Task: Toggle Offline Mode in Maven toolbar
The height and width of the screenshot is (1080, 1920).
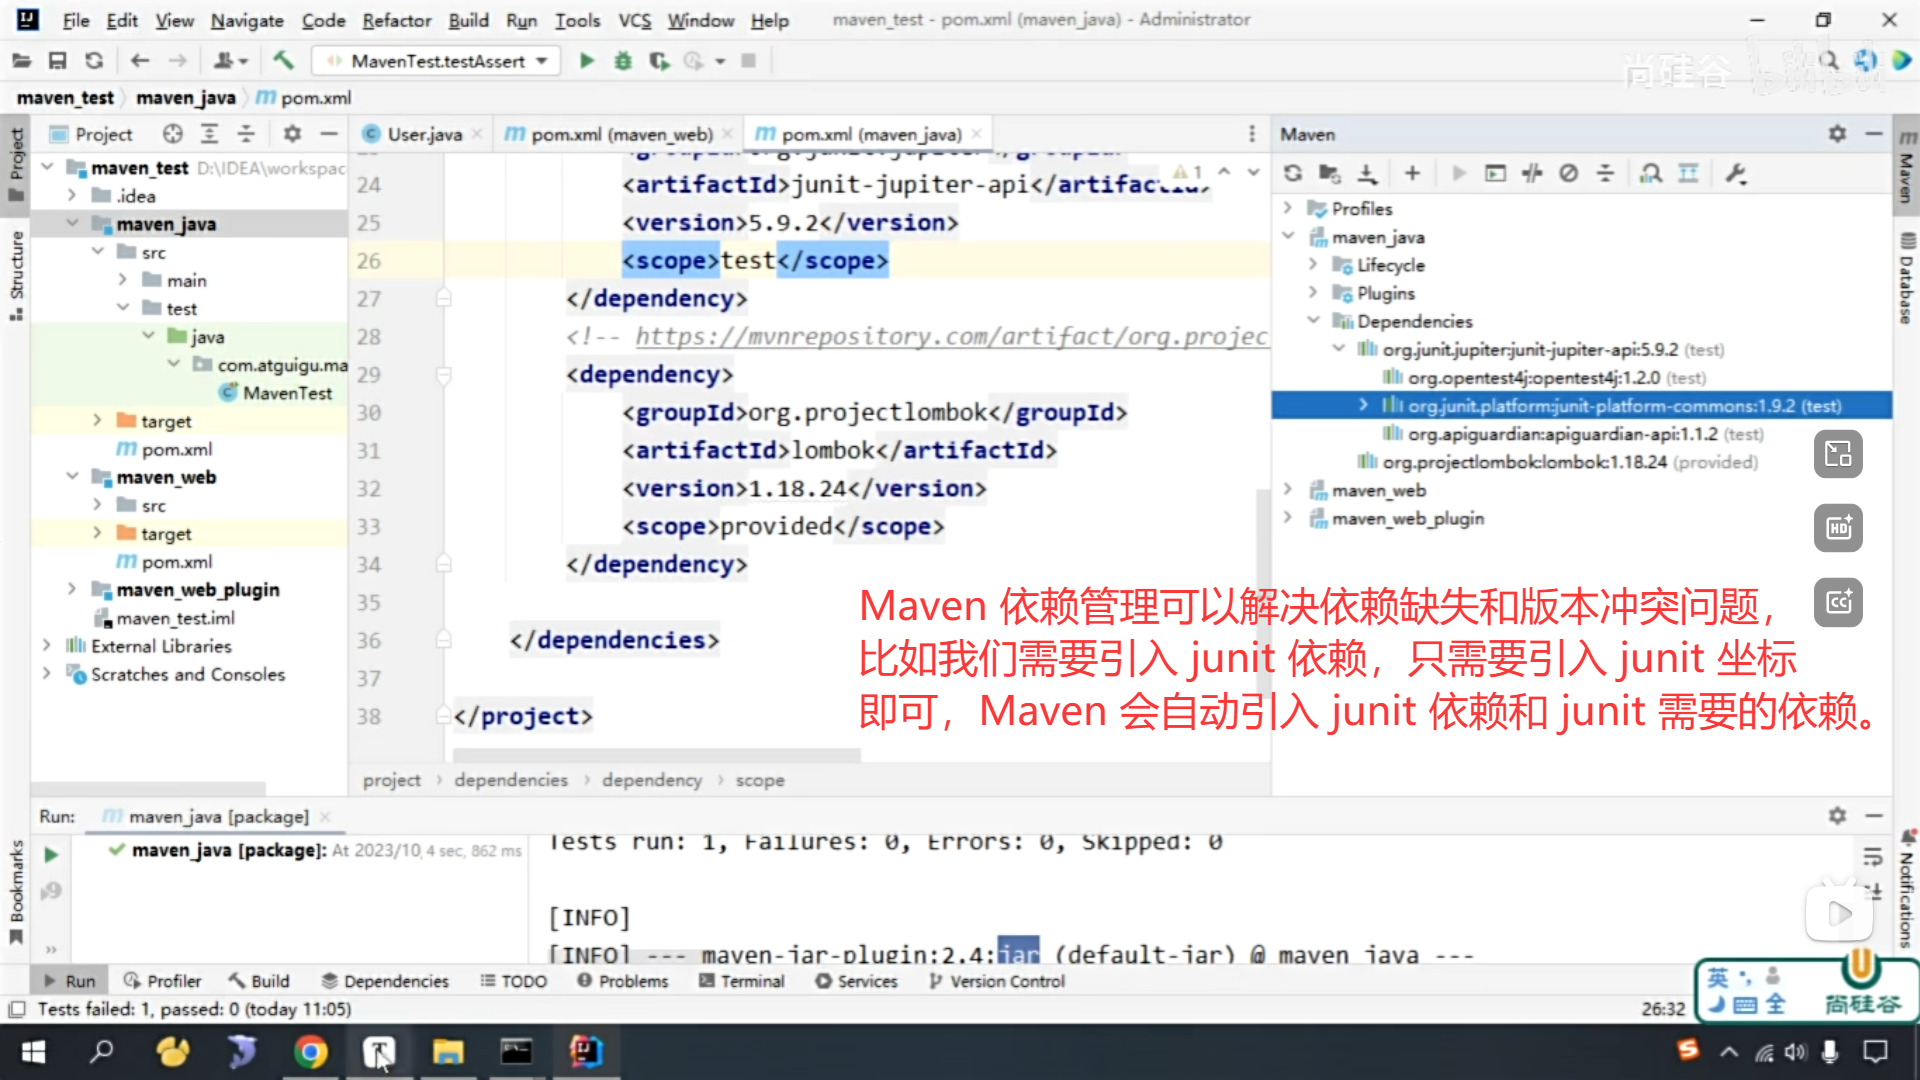Action: click(x=1532, y=173)
